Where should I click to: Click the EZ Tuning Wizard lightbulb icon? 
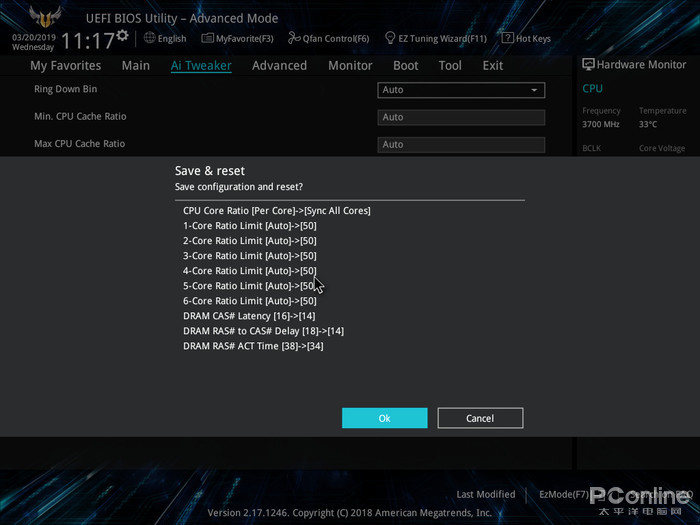[x=390, y=38]
